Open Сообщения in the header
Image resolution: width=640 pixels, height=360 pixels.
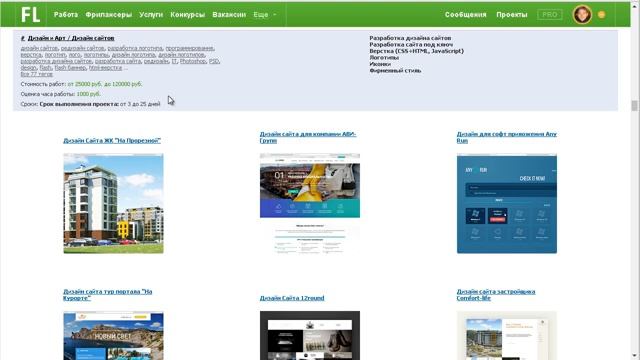pyautogui.click(x=465, y=15)
